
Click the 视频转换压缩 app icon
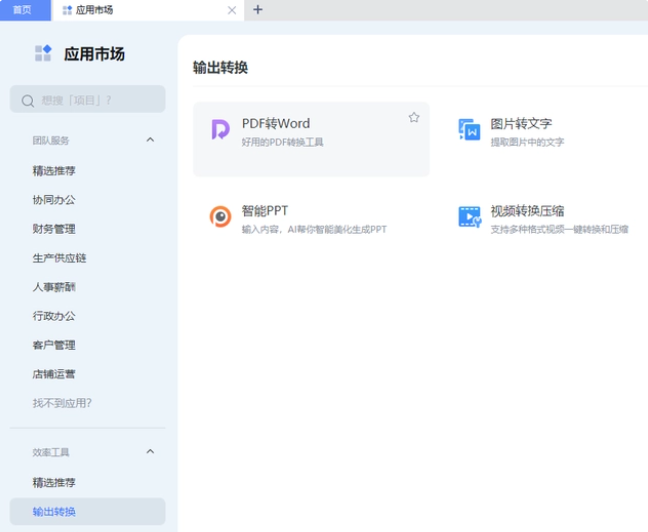tap(469, 216)
